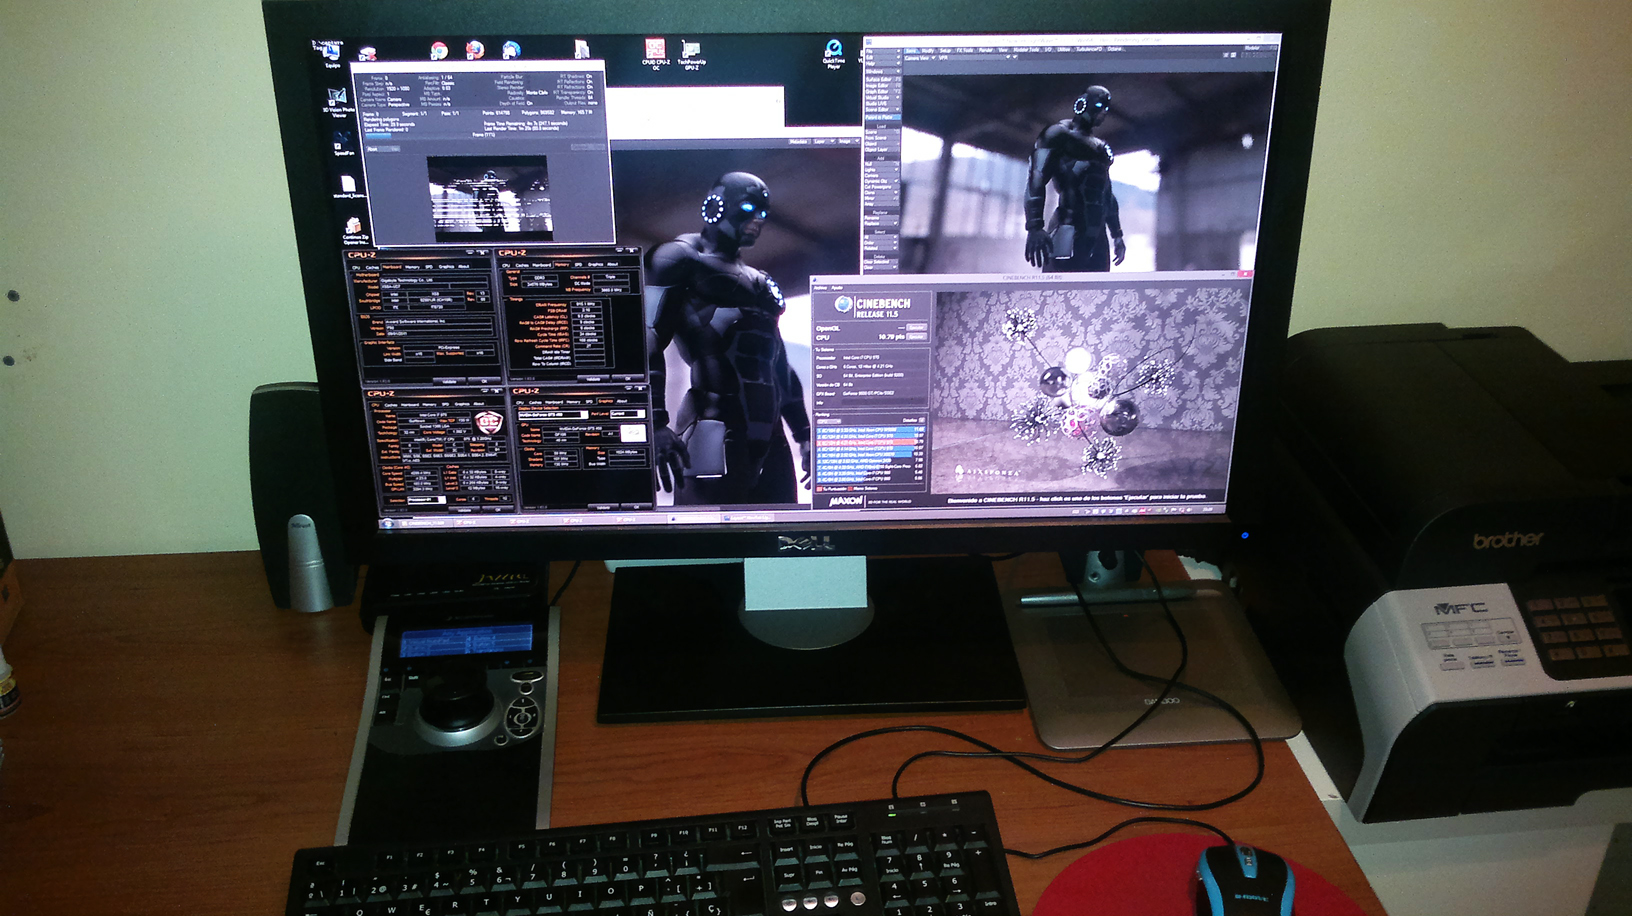Open the Perf Level dropdown in CPU-Z

(x=626, y=413)
